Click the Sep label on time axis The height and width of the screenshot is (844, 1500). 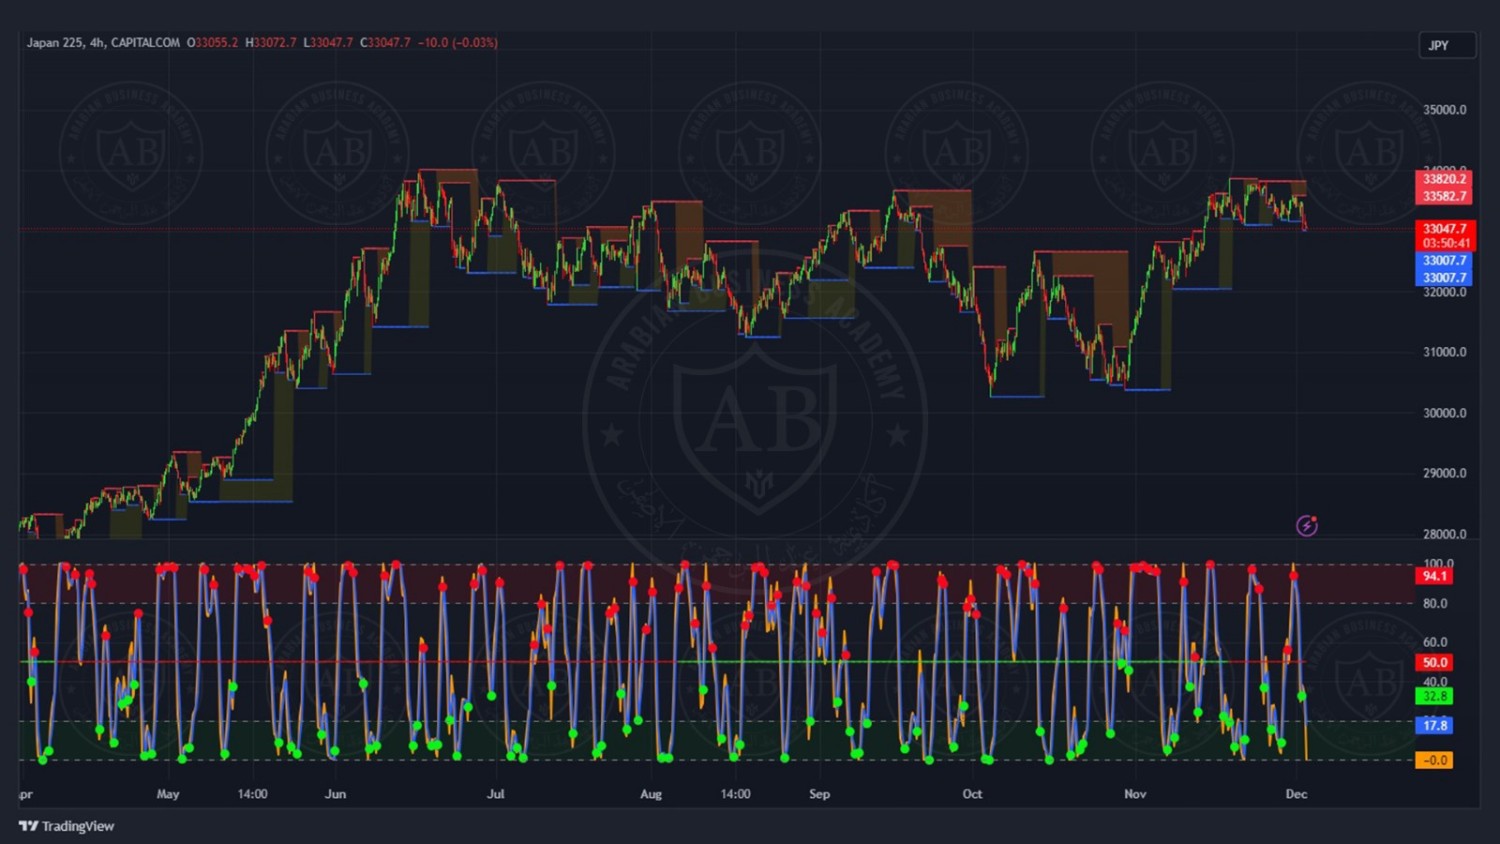[819, 794]
